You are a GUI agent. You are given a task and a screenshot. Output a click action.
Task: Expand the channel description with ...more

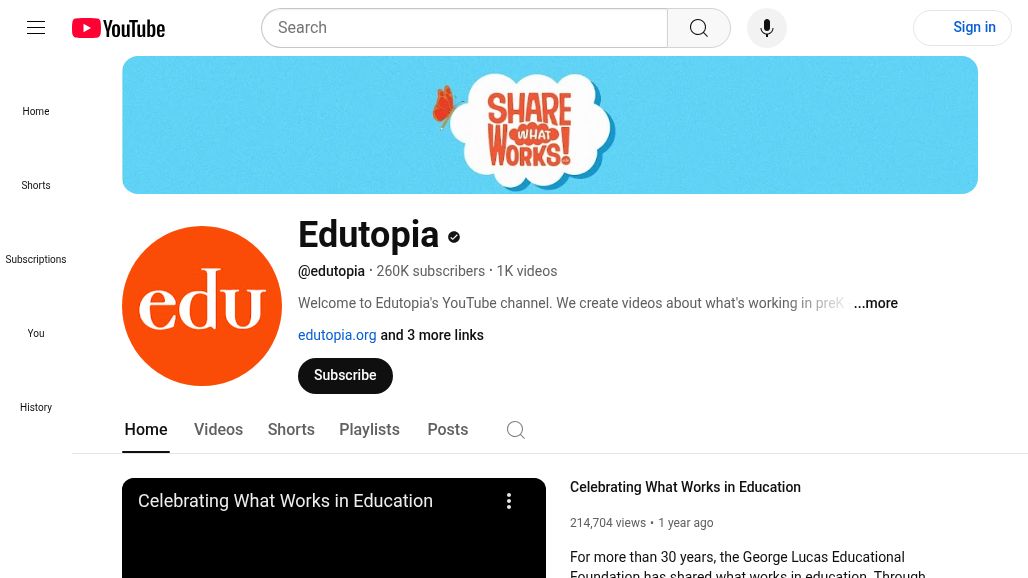875,303
